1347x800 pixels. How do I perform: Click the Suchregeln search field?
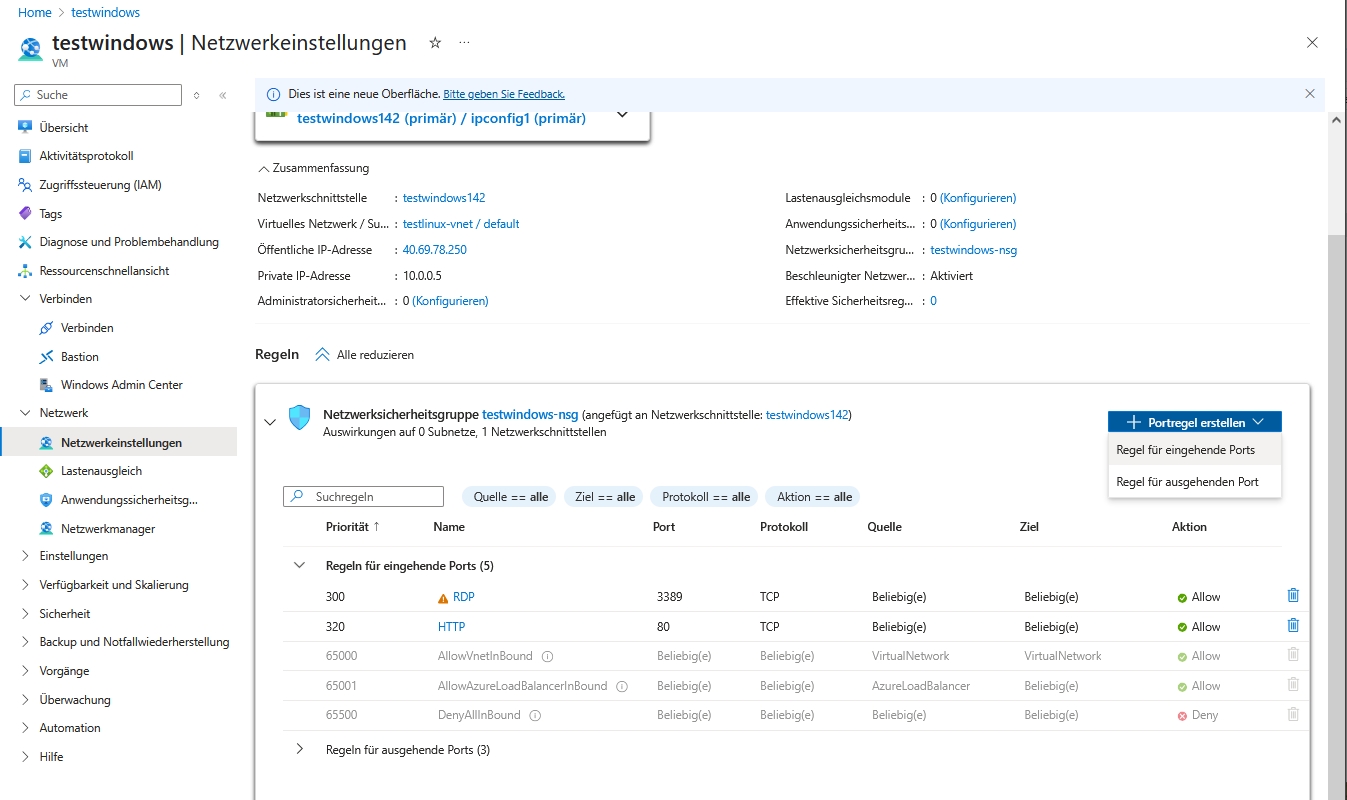[x=372, y=497]
